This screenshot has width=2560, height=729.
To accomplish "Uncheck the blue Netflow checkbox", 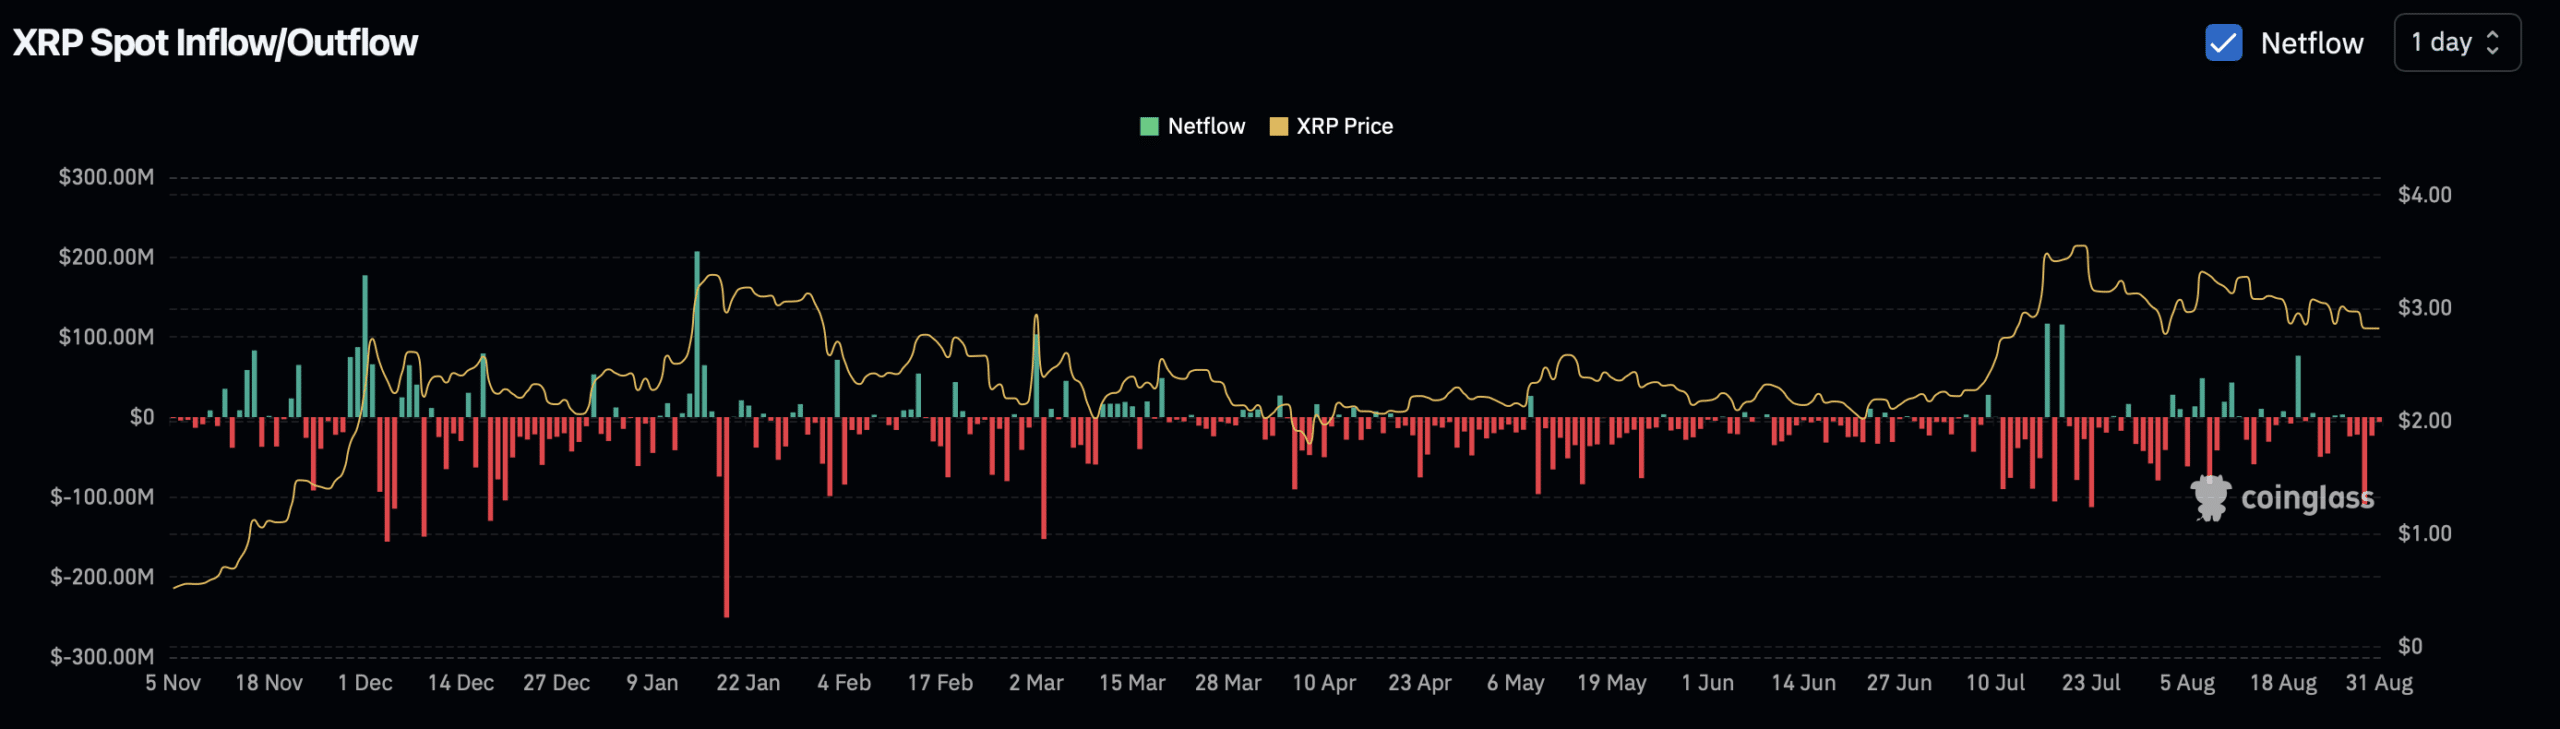I will pos(2222,43).
